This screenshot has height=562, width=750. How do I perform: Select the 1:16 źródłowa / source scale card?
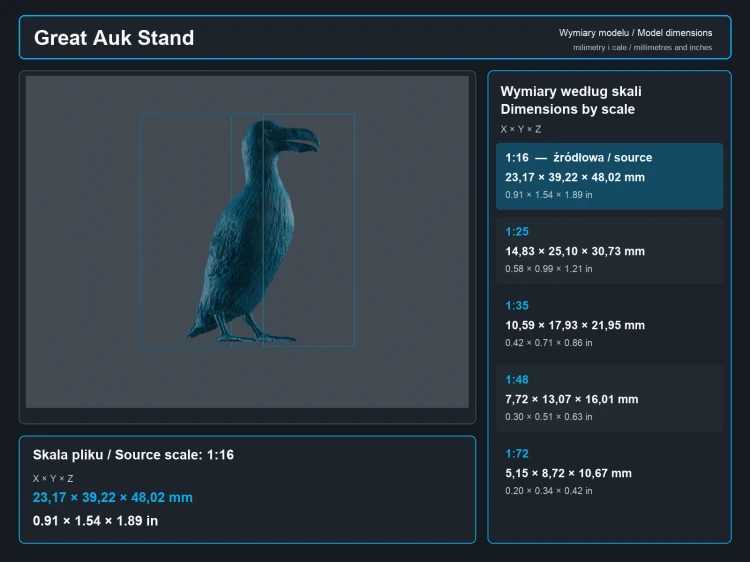(x=609, y=176)
